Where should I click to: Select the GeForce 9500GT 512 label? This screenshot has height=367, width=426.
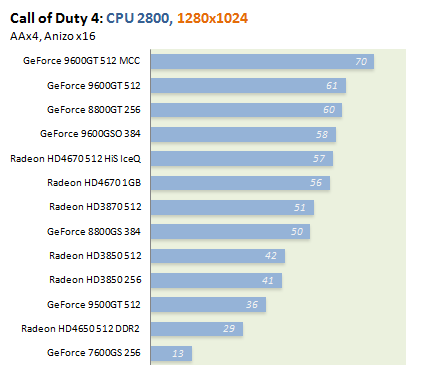pyautogui.click(x=94, y=305)
